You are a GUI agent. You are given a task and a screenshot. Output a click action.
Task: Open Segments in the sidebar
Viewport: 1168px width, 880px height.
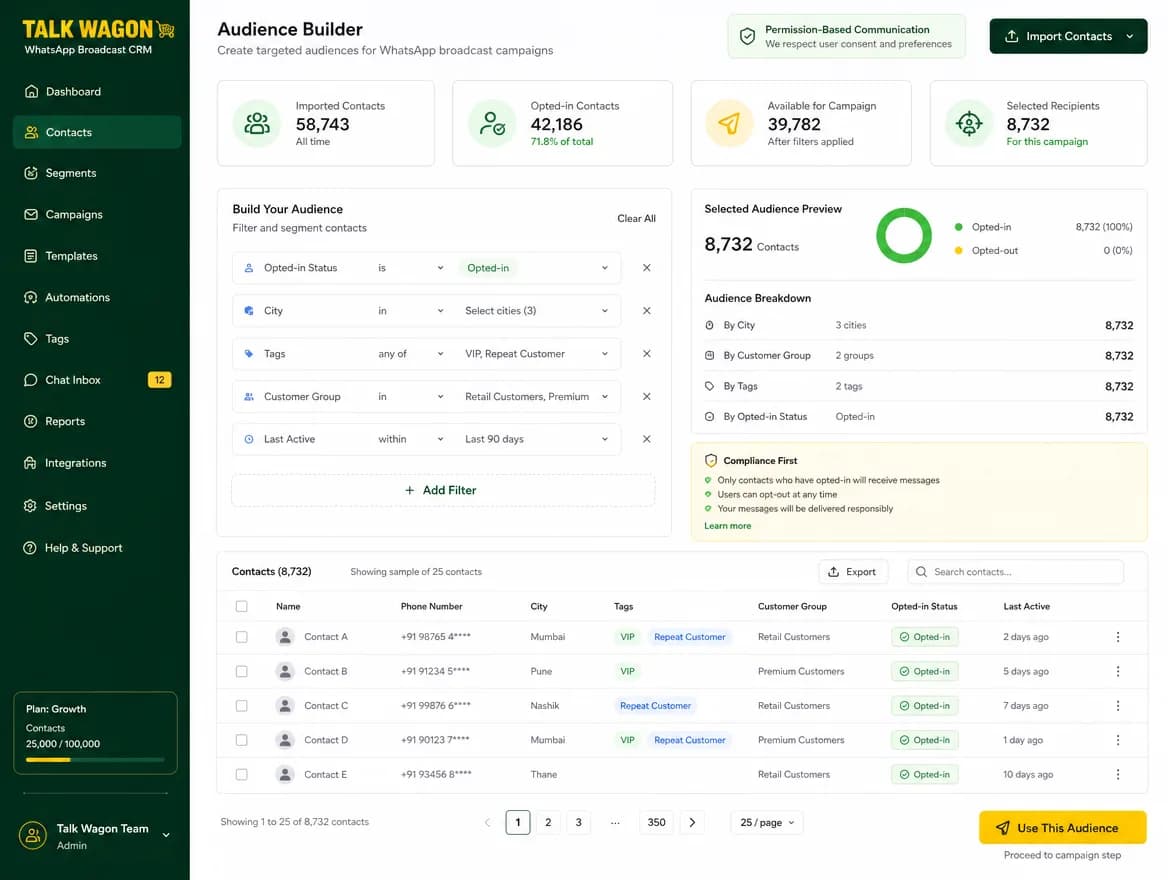click(x=97, y=173)
